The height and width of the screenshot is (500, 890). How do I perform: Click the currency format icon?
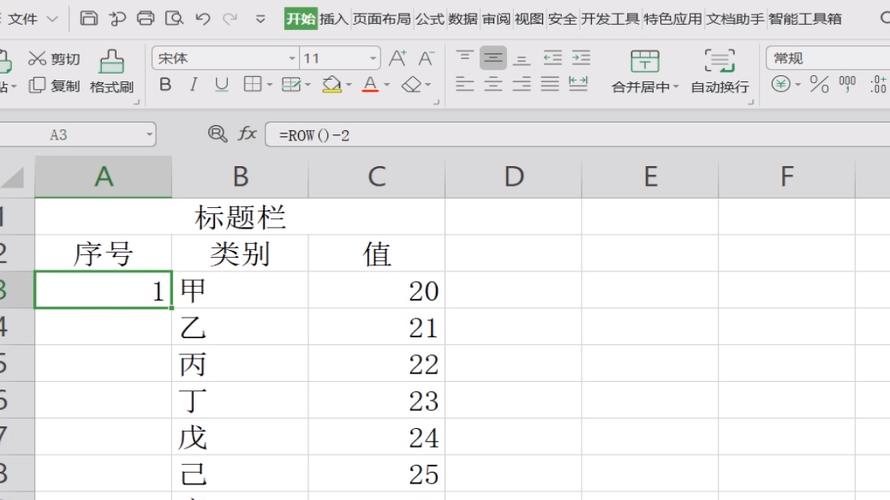781,85
